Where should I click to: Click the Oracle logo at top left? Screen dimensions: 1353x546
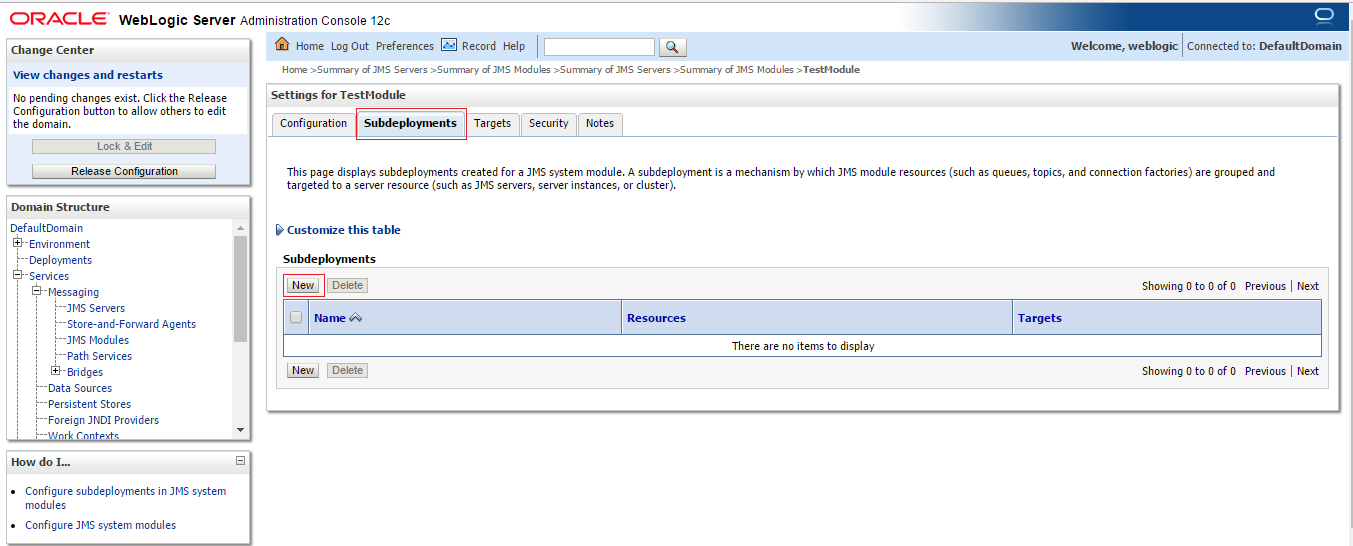[60, 19]
